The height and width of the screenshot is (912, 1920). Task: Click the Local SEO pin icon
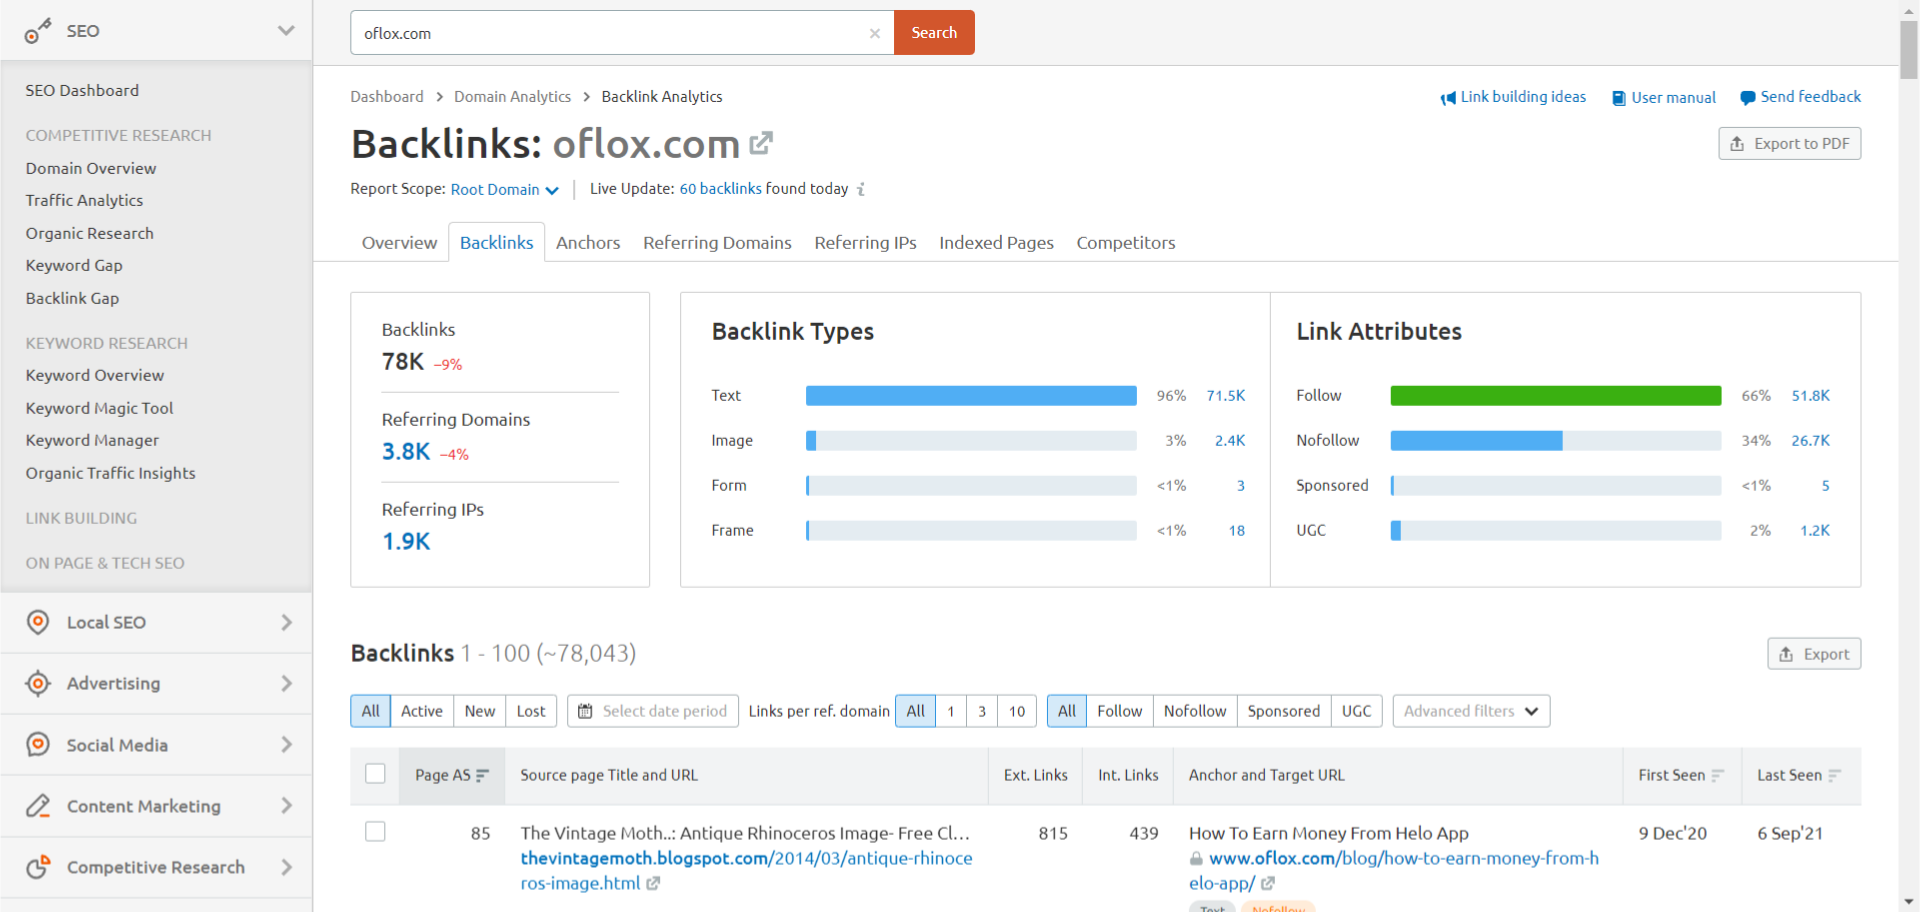37,622
